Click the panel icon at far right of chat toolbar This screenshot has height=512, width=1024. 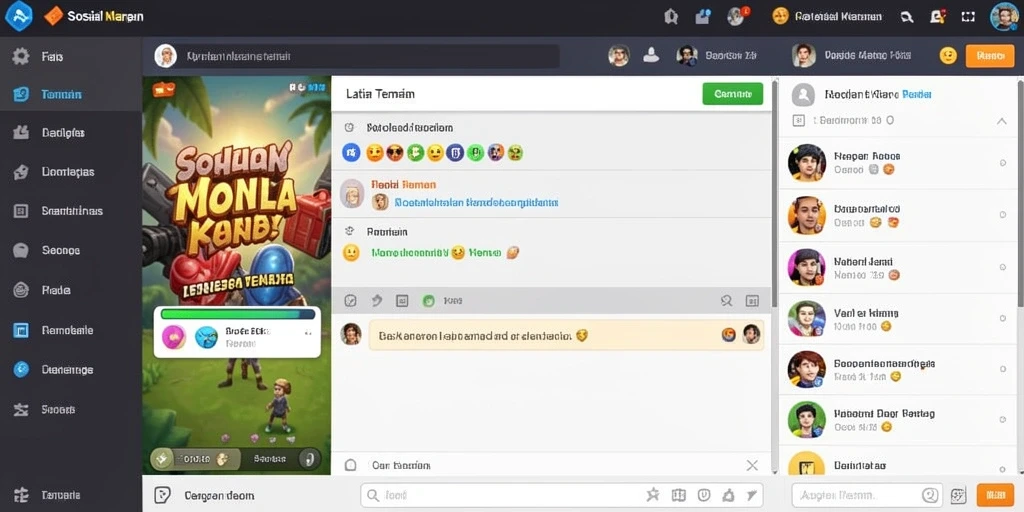coord(752,301)
